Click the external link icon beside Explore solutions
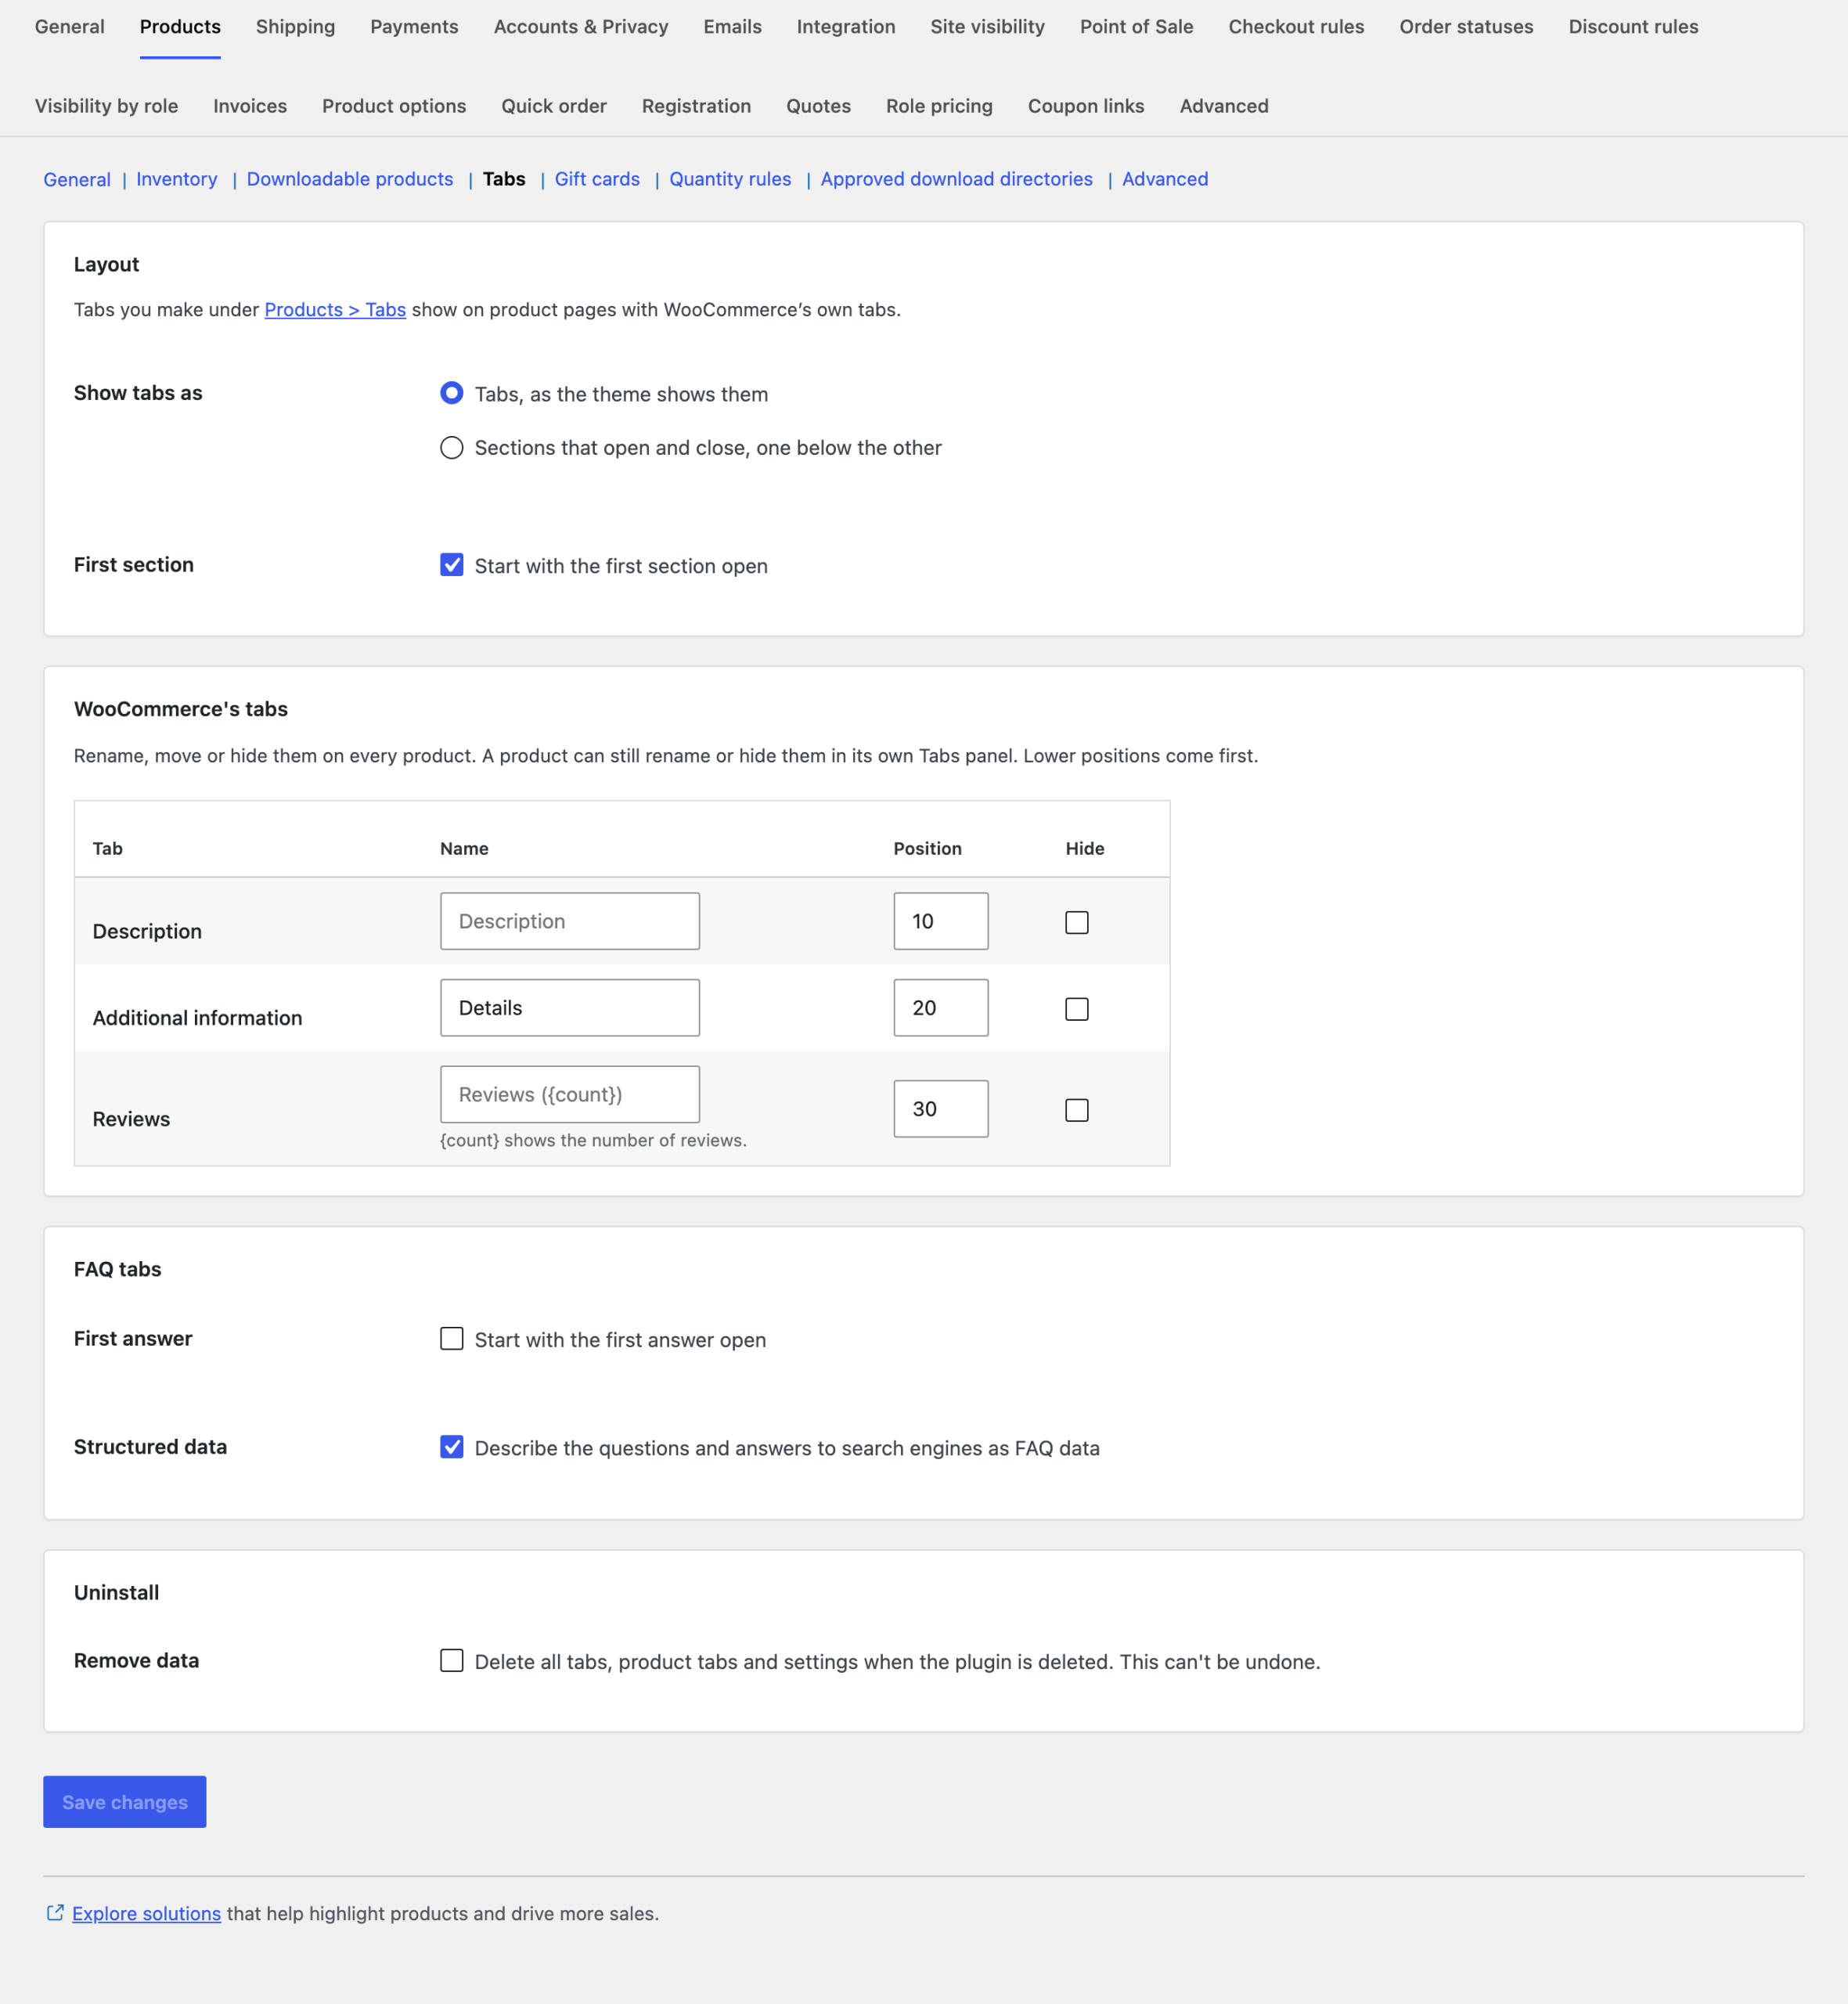Screen dimensions: 1848x2004 (x=55, y=1912)
